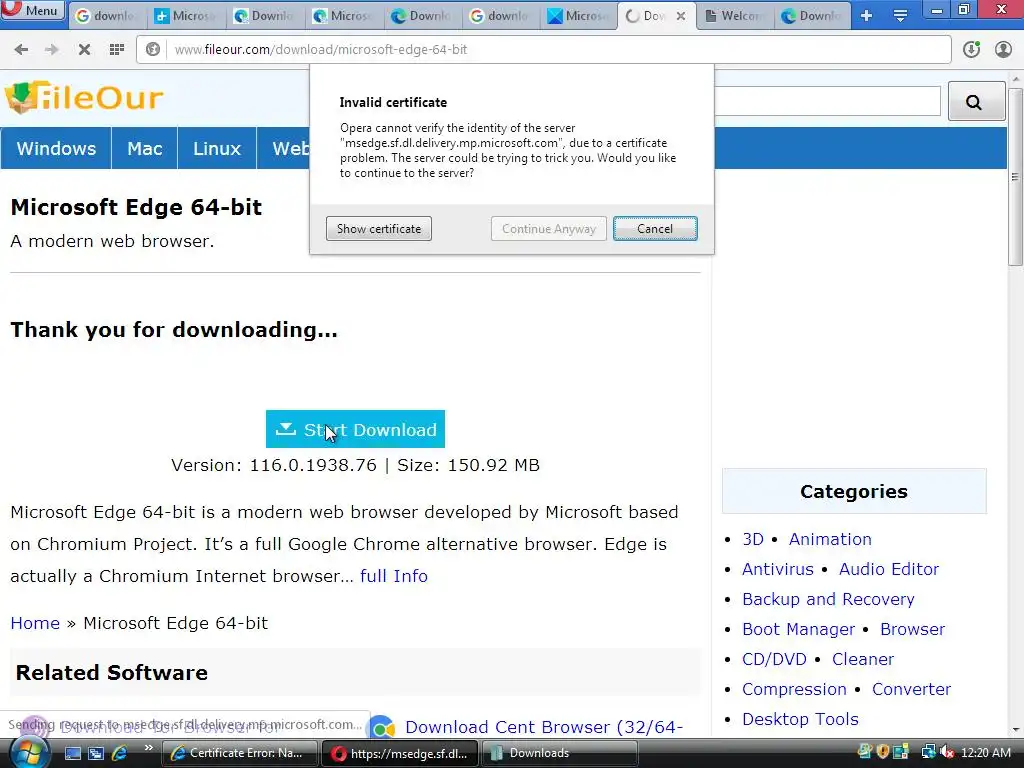Open the Mac navigation menu item

point(144,148)
